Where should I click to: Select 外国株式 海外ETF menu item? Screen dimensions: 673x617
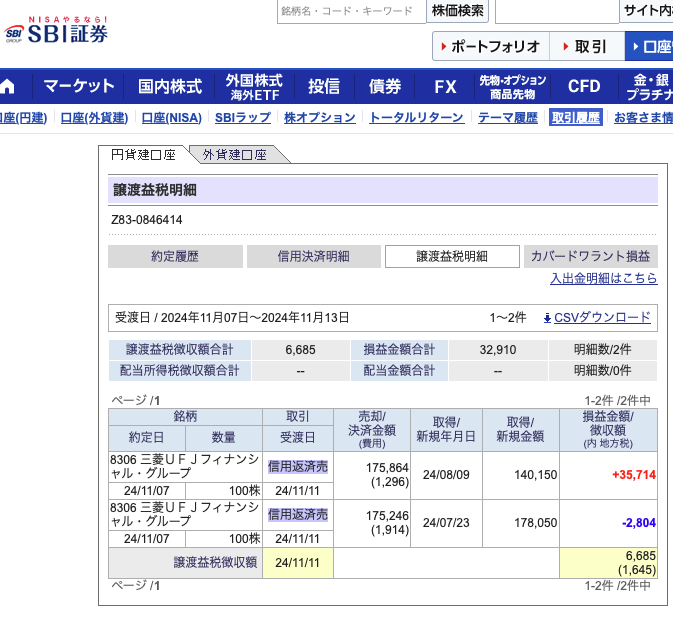click(254, 86)
